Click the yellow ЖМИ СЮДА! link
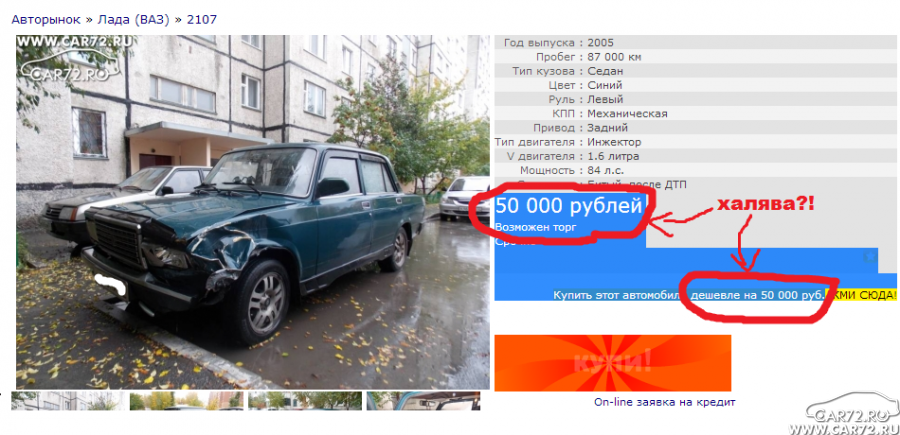The image size is (900, 435). pyautogui.click(x=860, y=295)
